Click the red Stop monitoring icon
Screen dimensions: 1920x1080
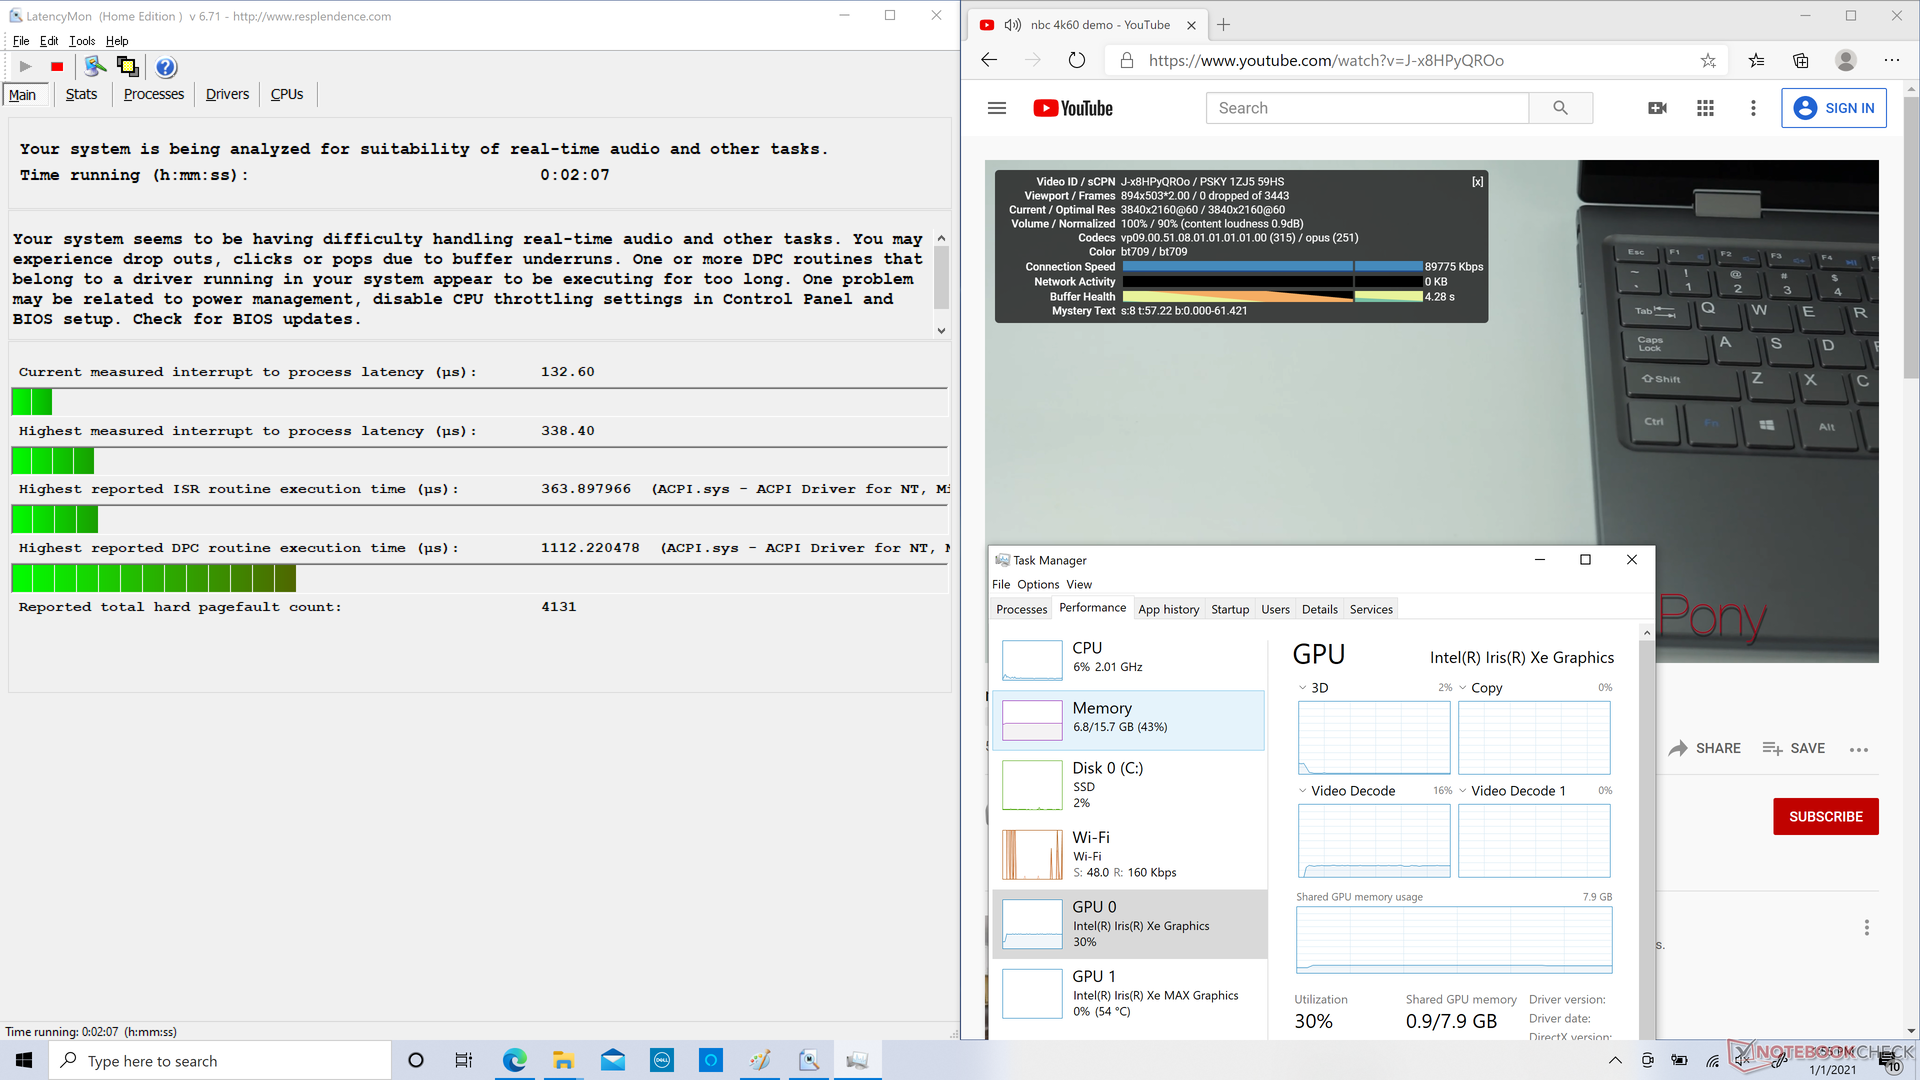57,67
